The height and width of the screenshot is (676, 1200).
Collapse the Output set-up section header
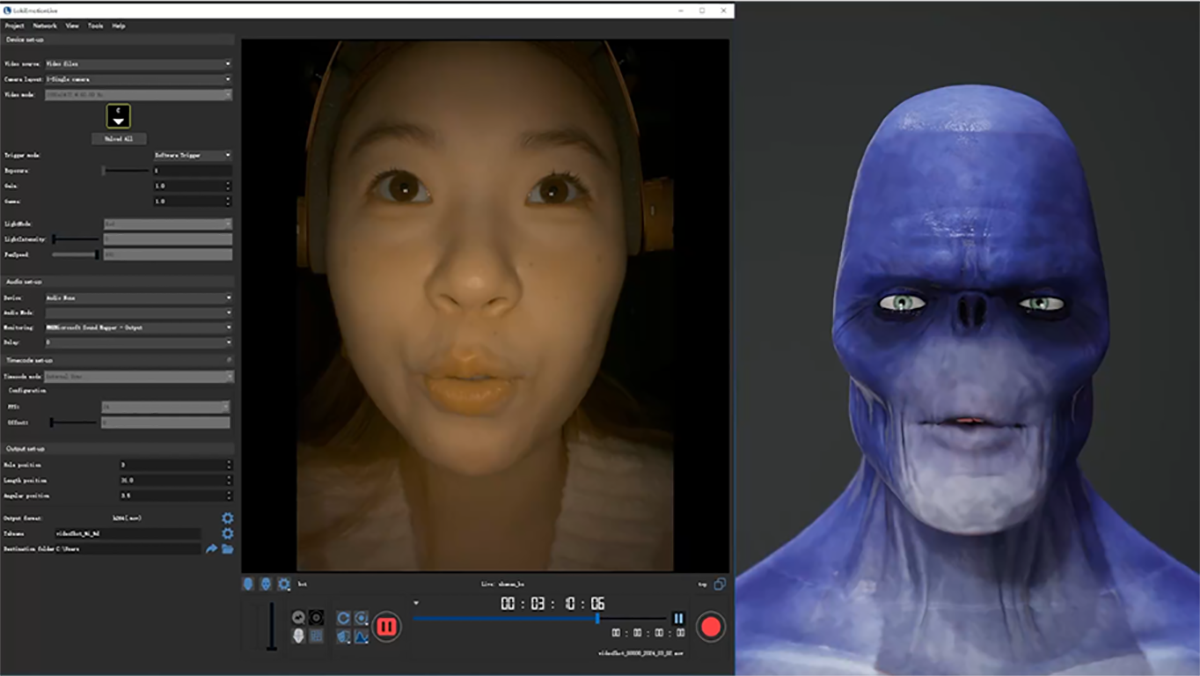click(x=119, y=448)
